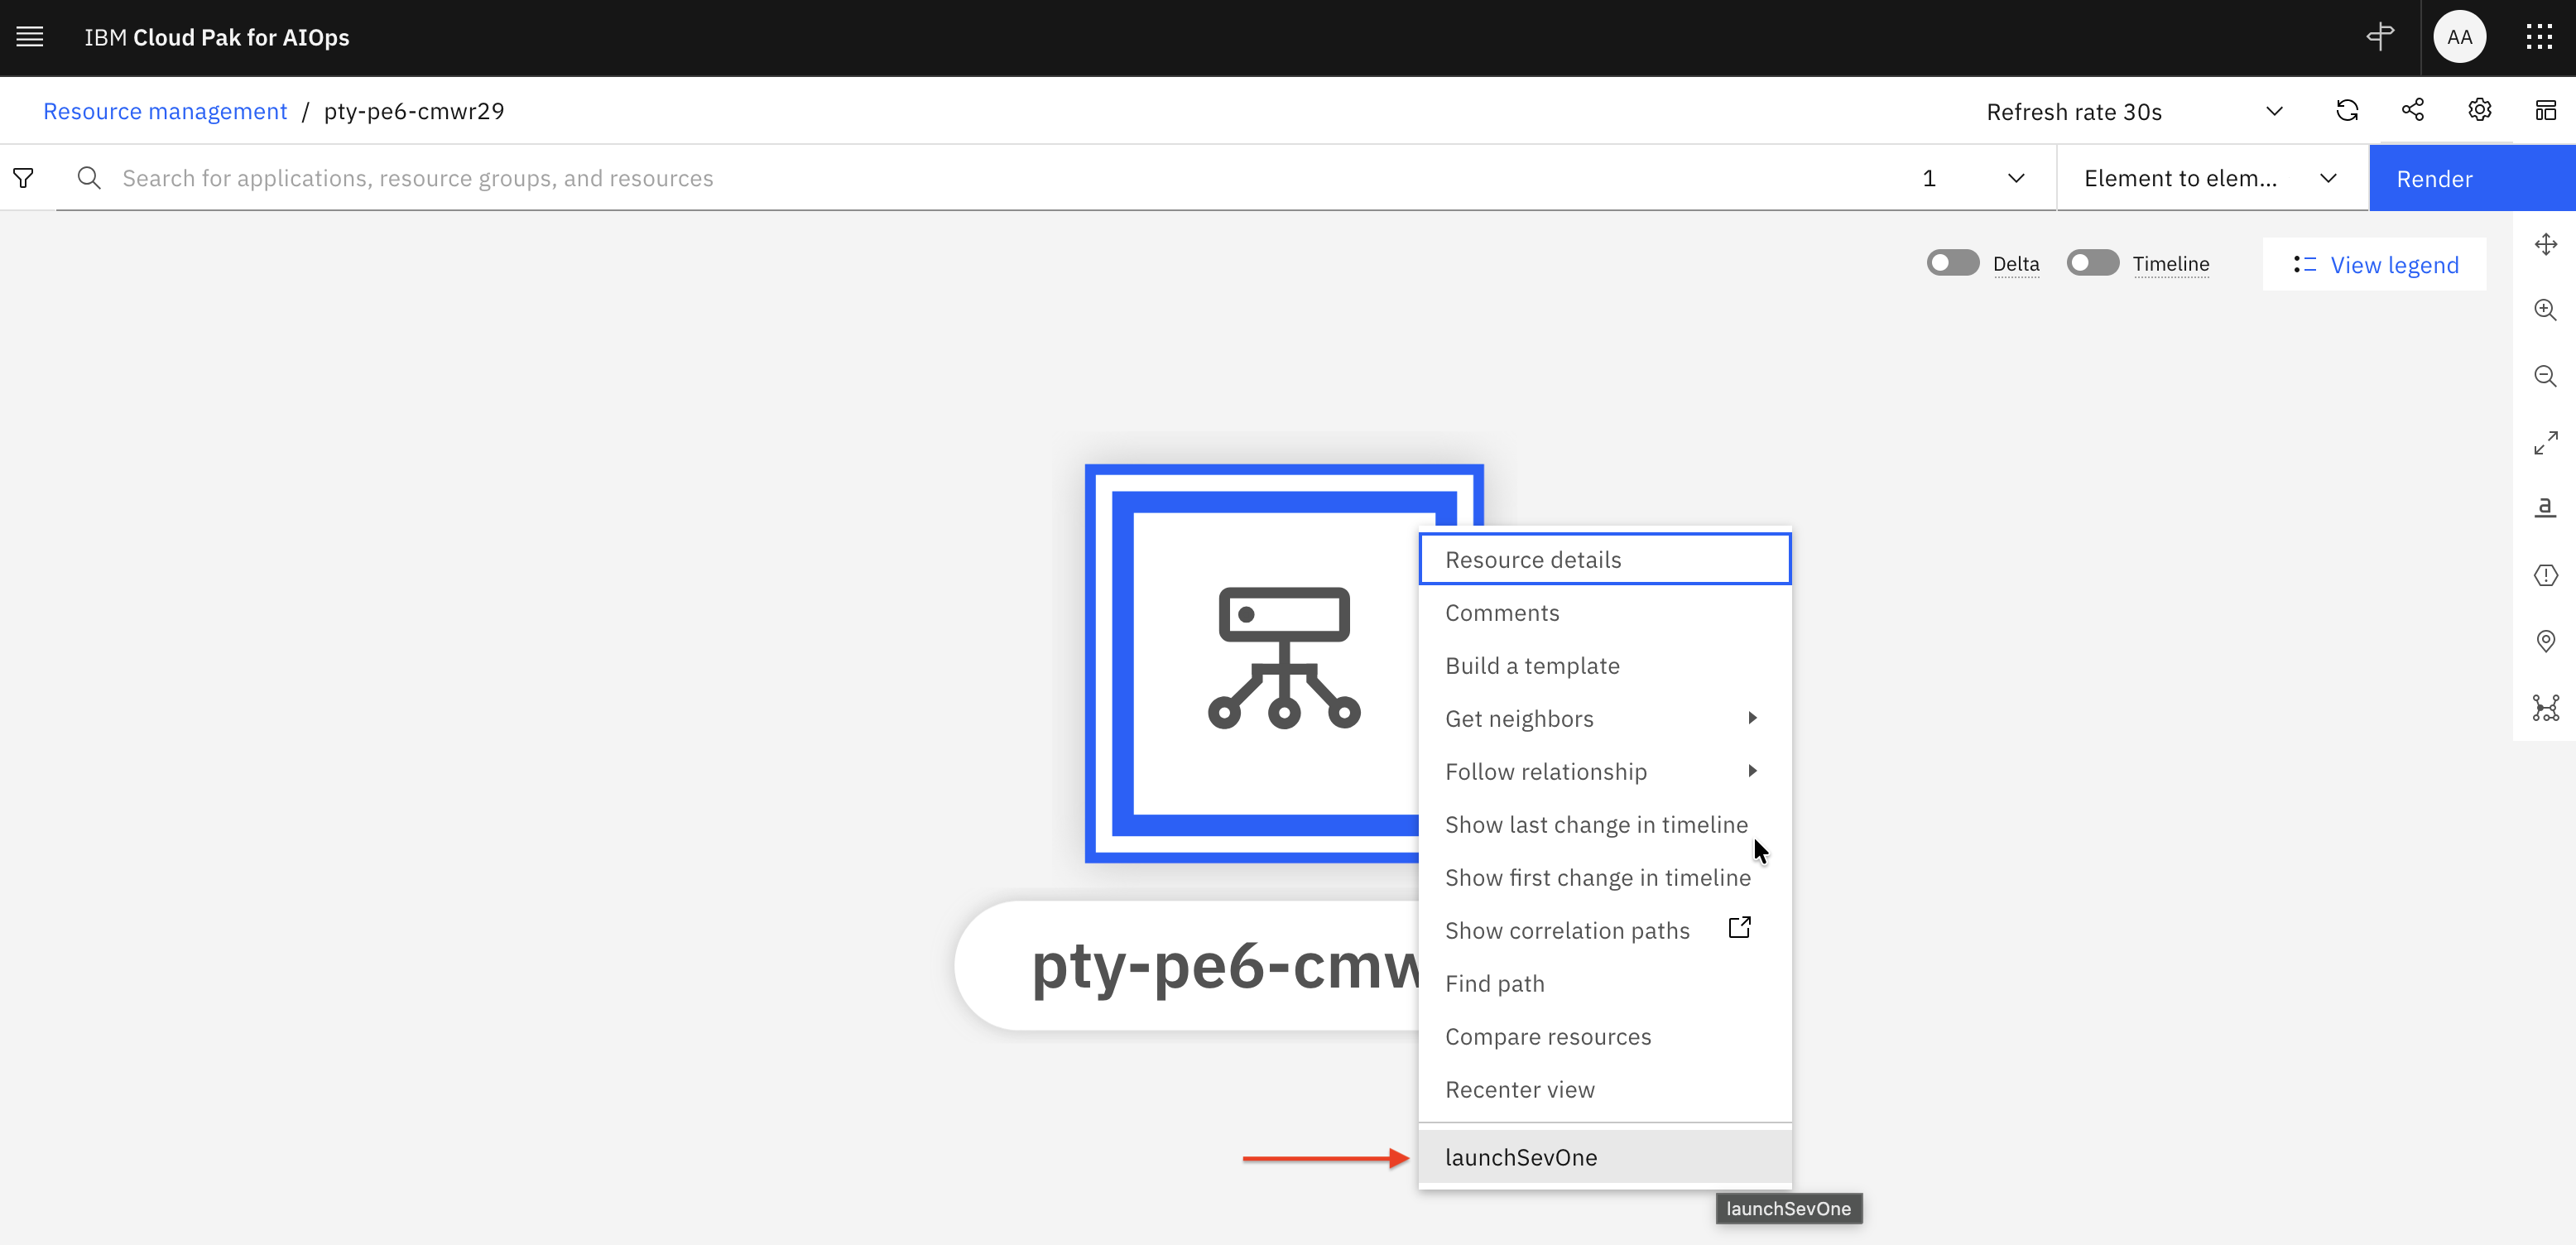Click the alert status hexagon icon

(x=2545, y=575)
